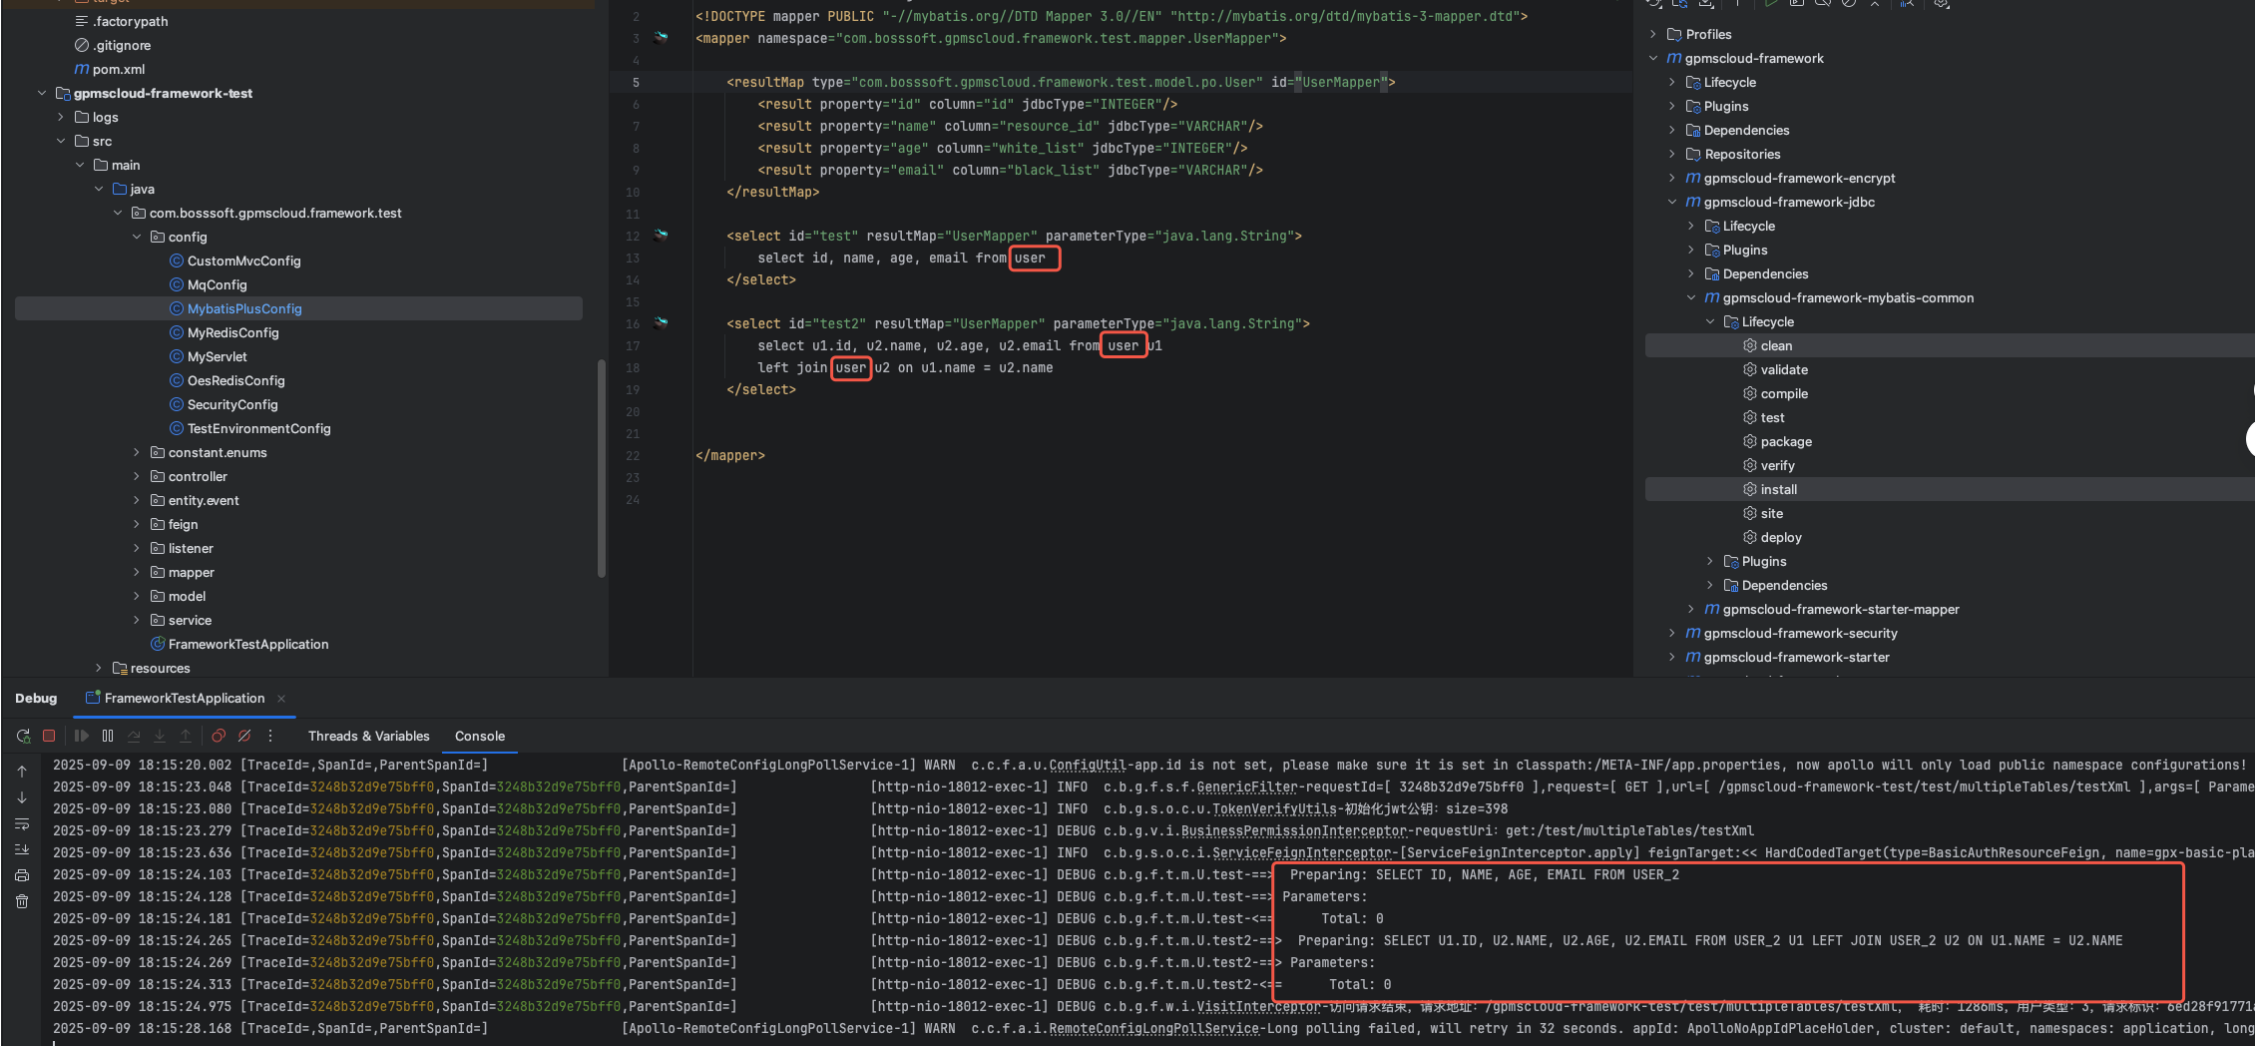The width and height of the screenshot is (2255, 1046).
Task: Open the MybatisPlusConfig class
Action: point(244,309)
